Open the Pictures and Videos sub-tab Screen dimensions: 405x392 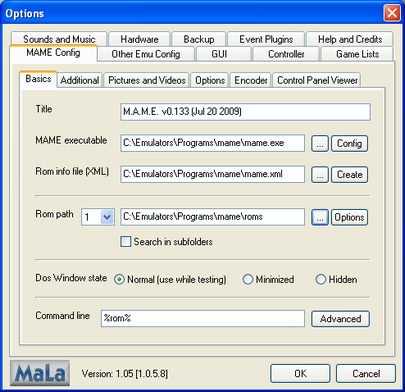(x=147, y=80)
